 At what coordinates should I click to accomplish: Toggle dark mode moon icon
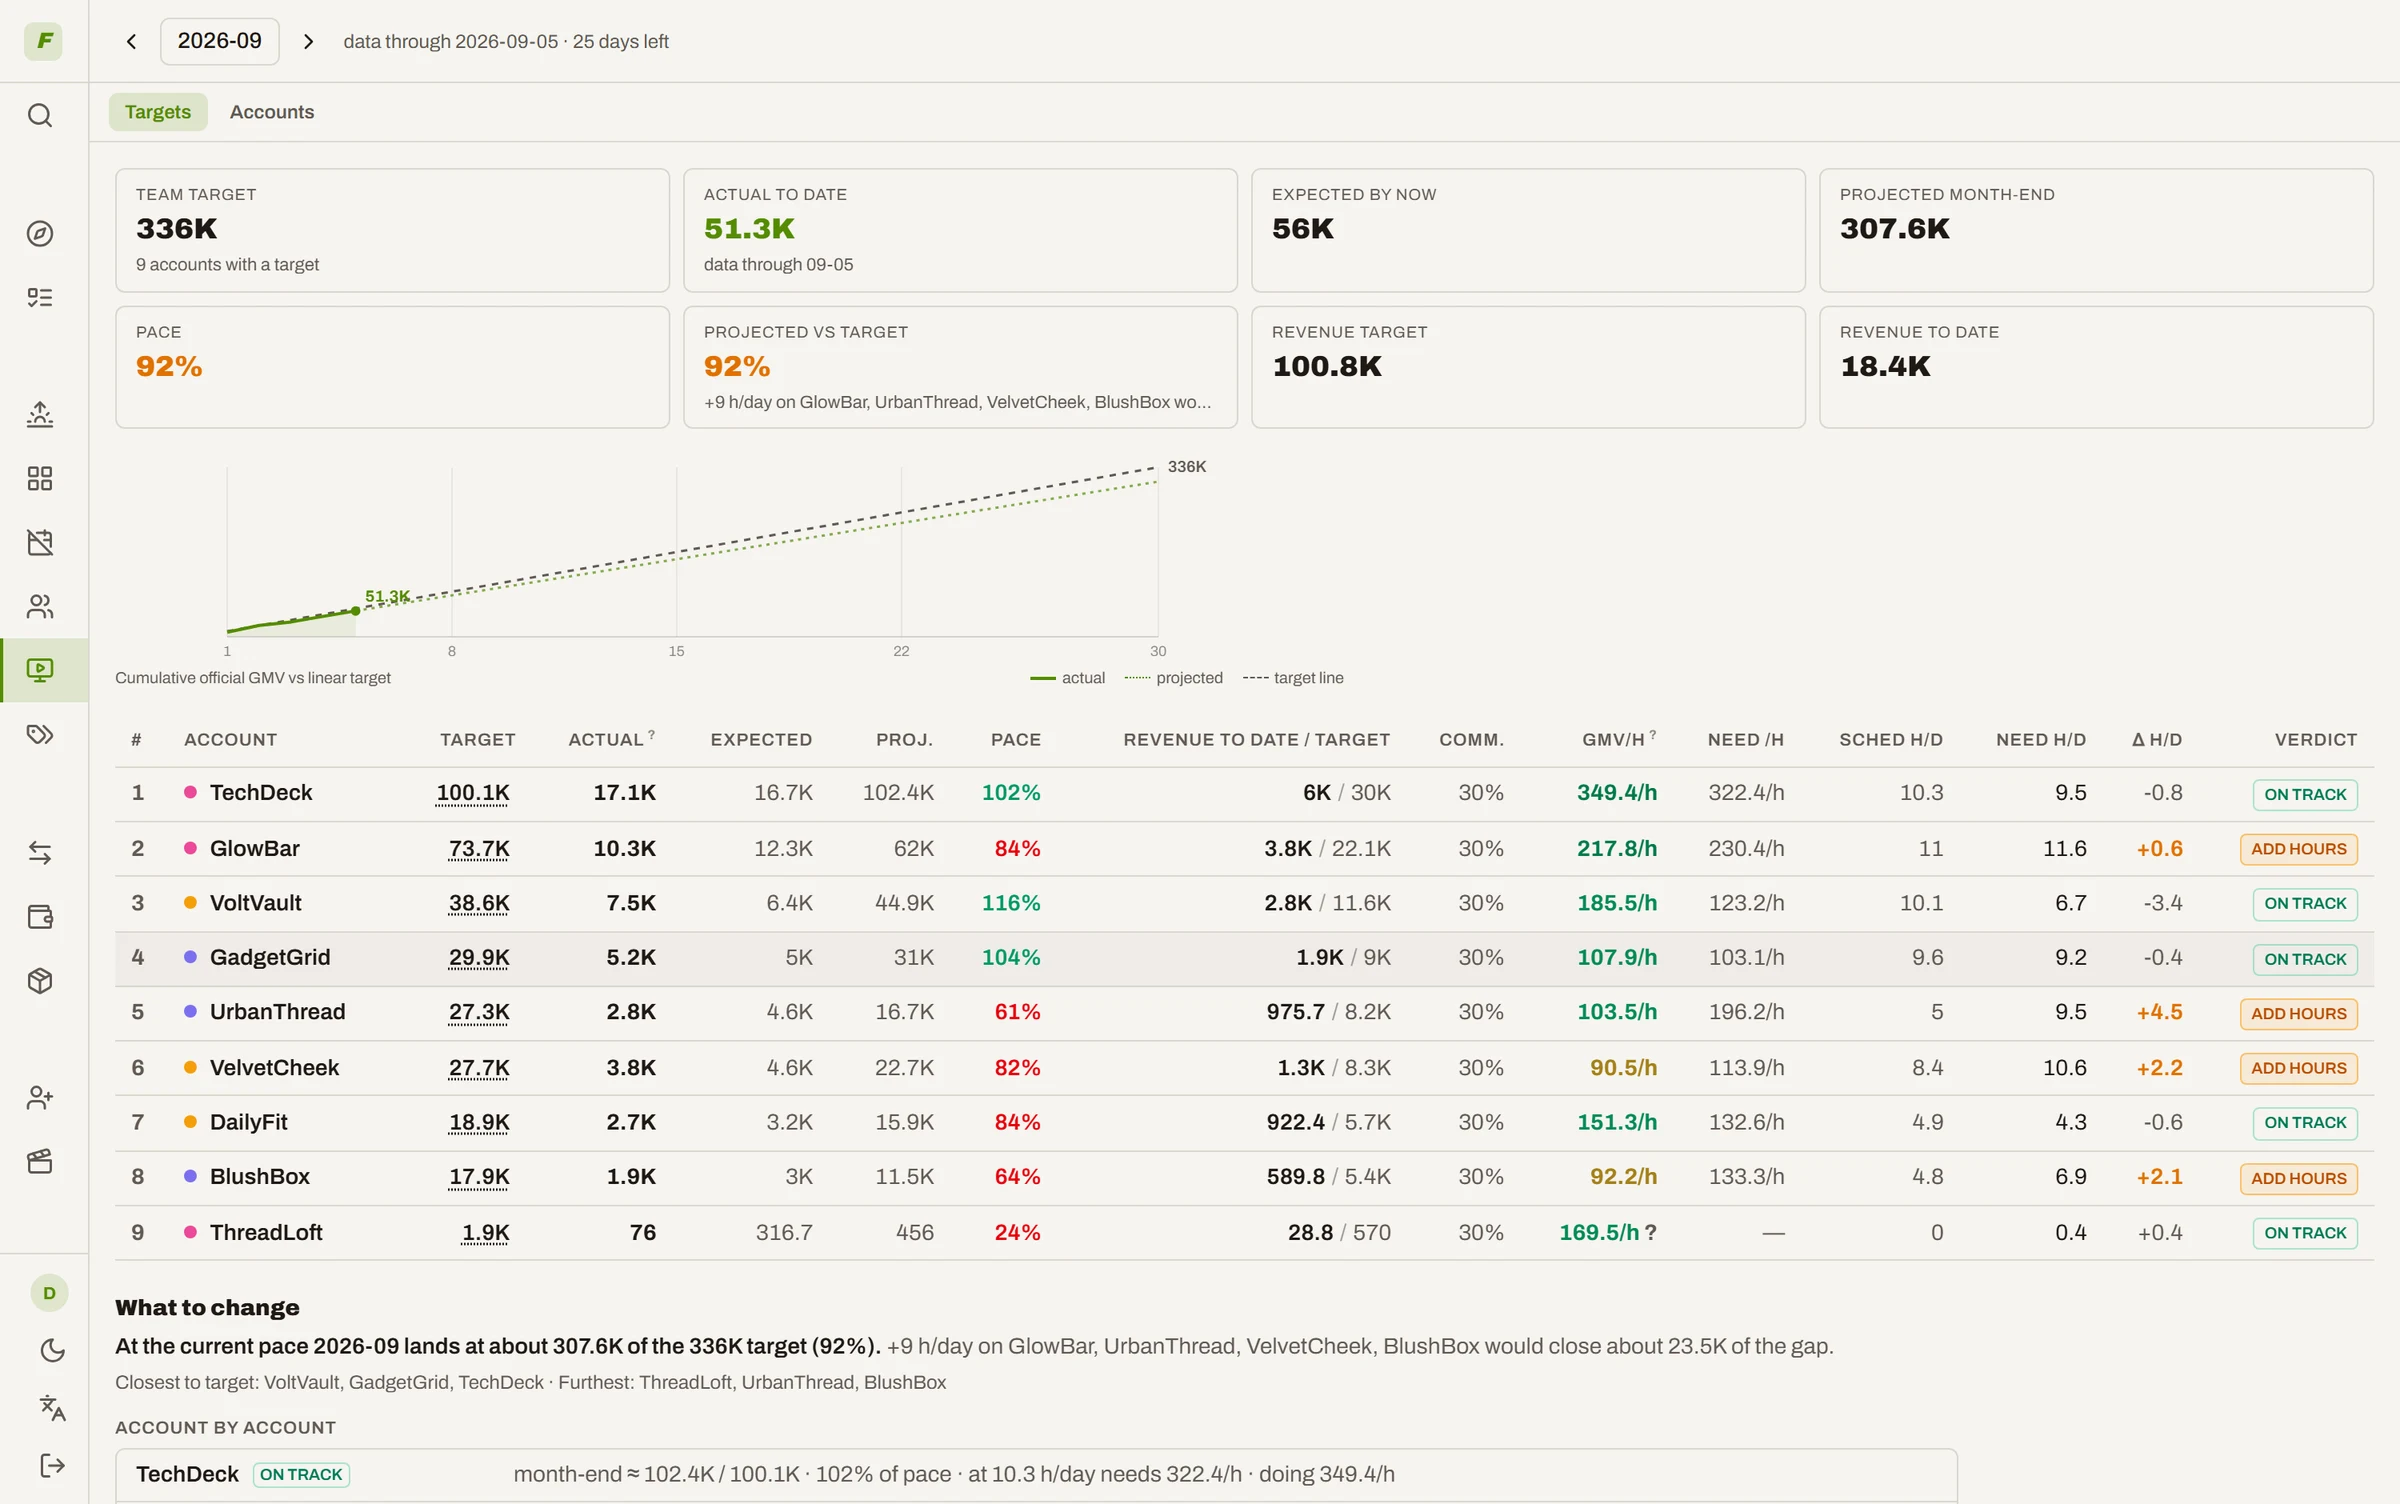pyautogui.click(x=52, y=1351)
